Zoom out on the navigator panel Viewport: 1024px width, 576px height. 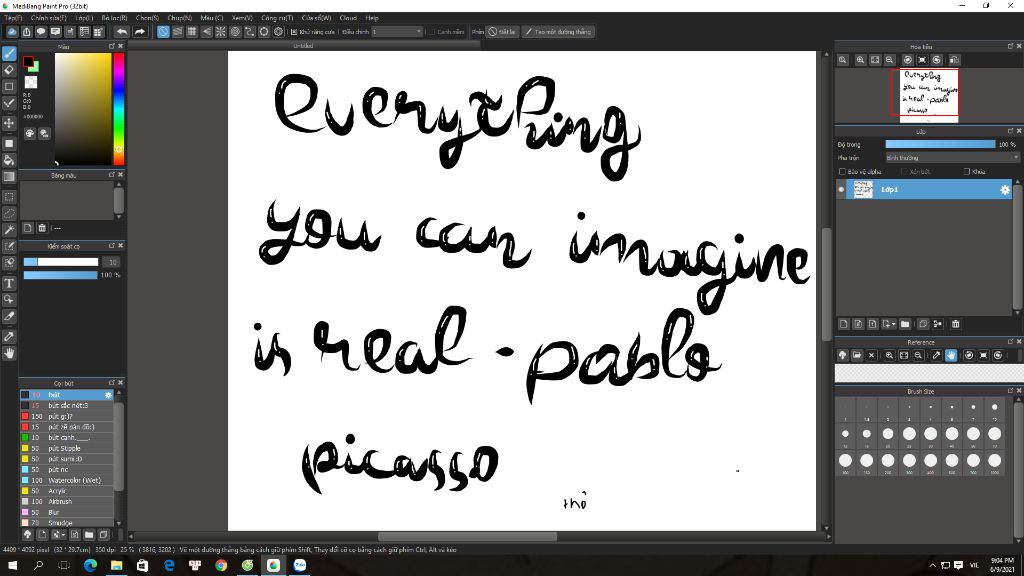click(889, 60)
